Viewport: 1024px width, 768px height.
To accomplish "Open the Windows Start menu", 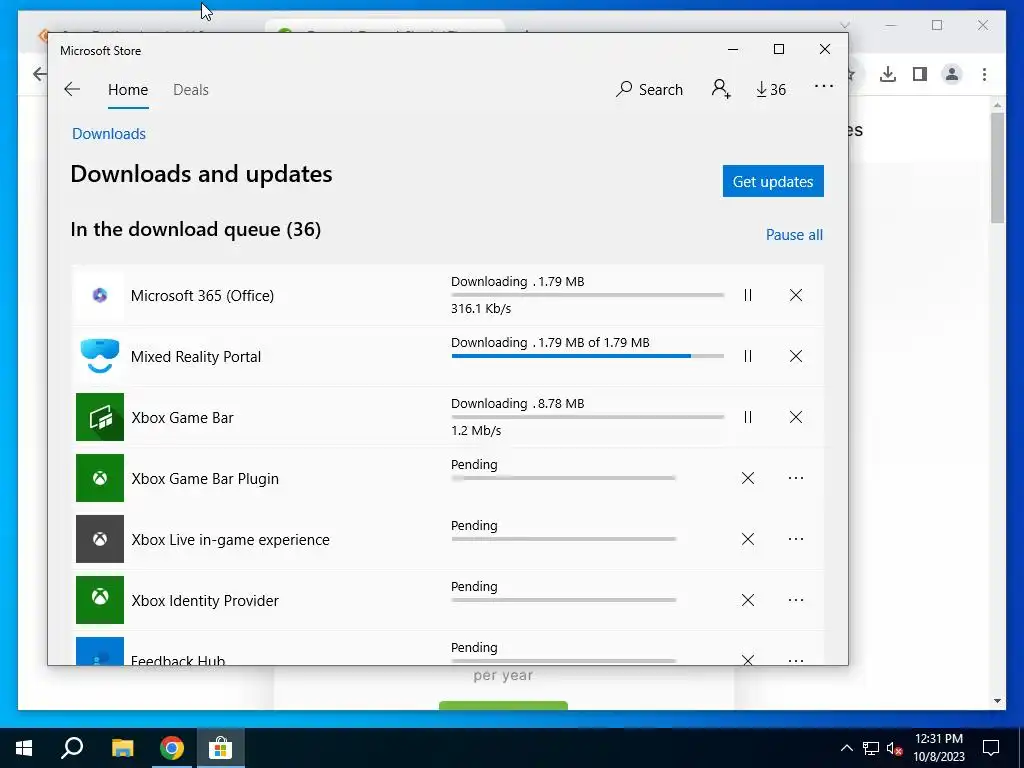I will tap(24, 748).
